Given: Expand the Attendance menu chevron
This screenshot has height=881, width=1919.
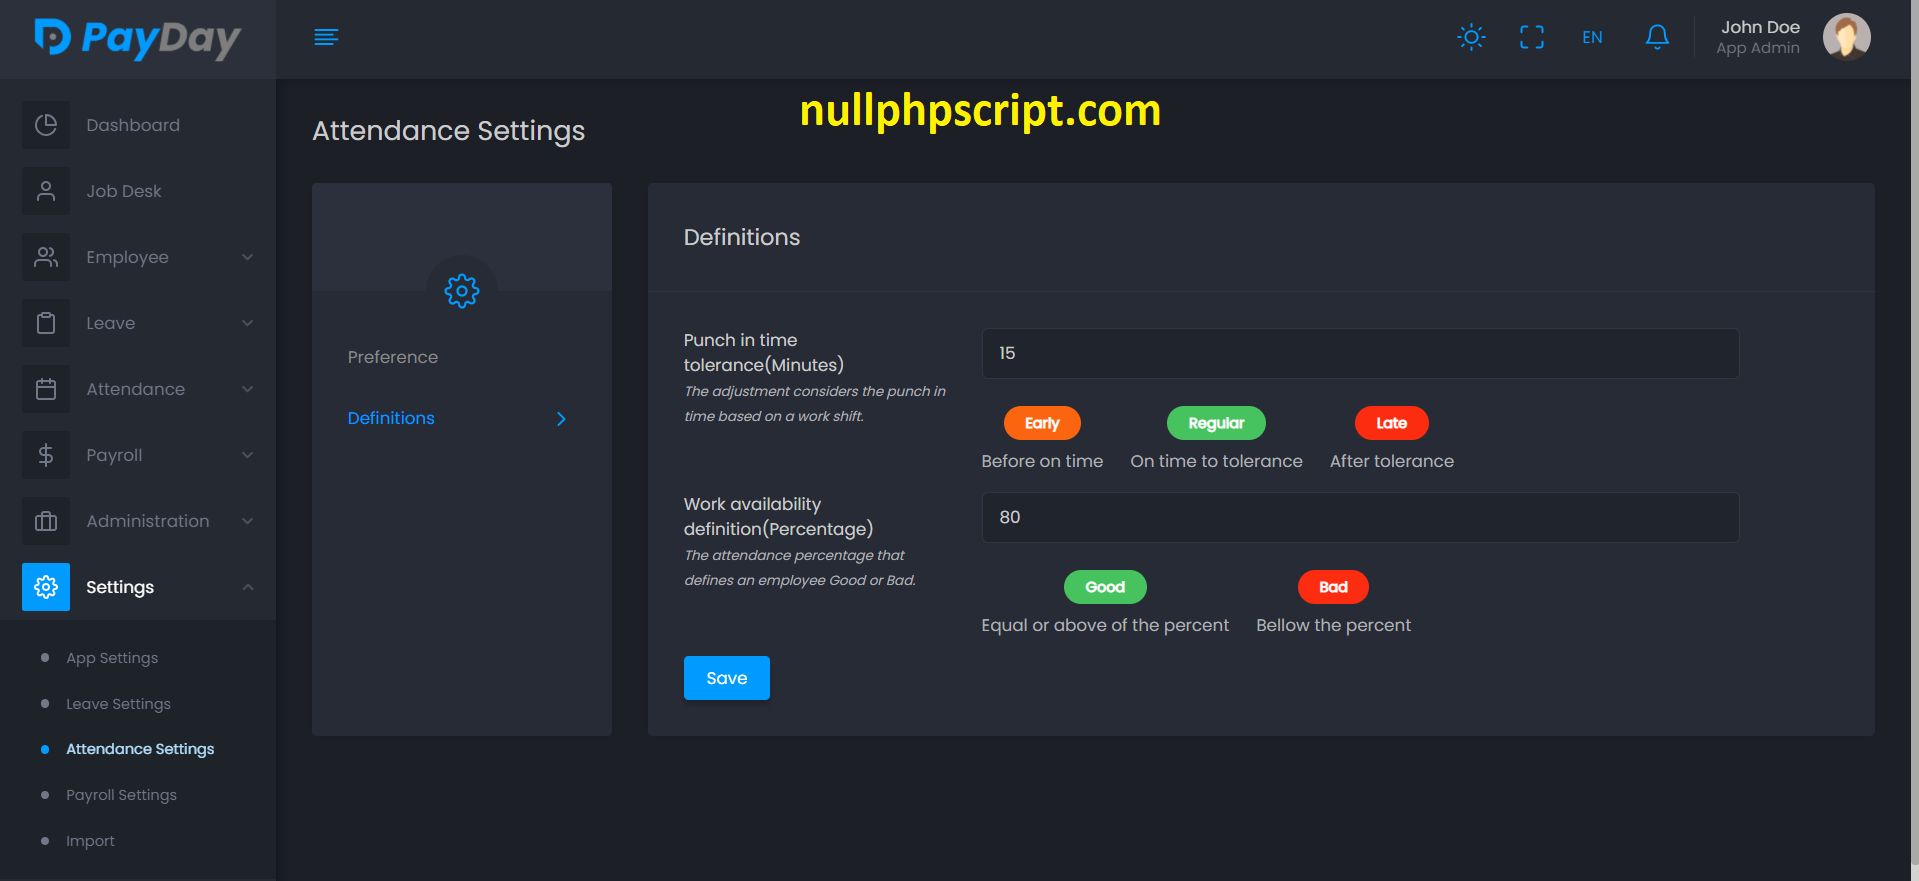Looking at the screenshot, I should 247,389.
